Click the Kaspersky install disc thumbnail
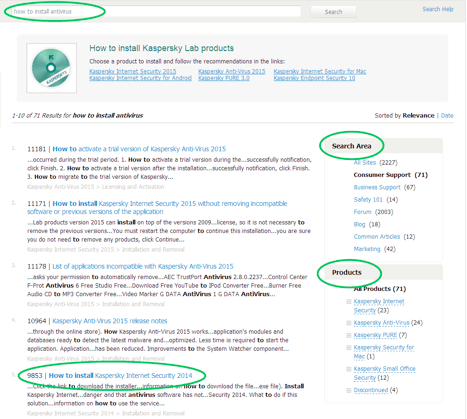This screenshot has height=419, width=467. pos(52,68)
